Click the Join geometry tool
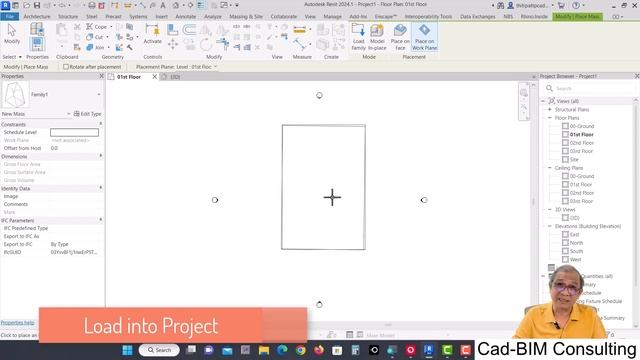 click(x=96, y=48)
